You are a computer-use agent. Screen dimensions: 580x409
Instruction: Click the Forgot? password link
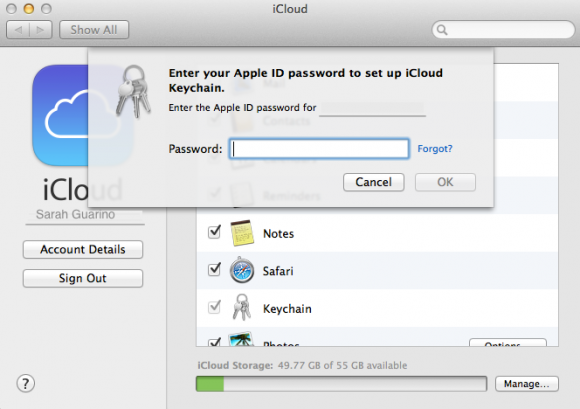click(435, 149)
